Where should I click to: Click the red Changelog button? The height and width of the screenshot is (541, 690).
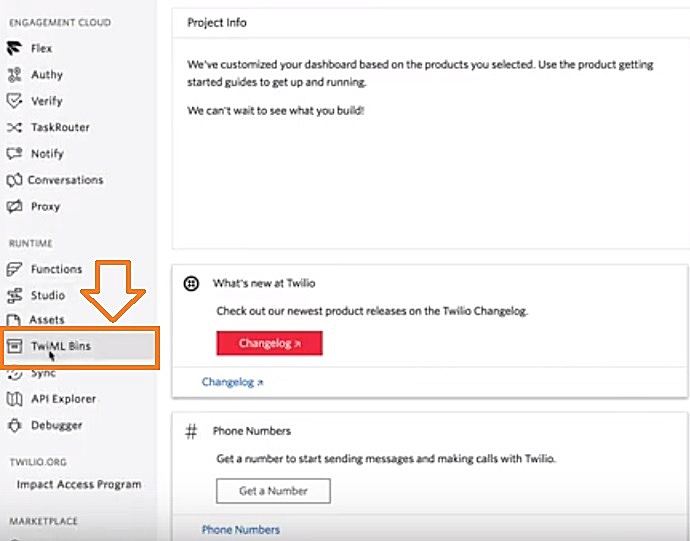[x=269, y=343]
